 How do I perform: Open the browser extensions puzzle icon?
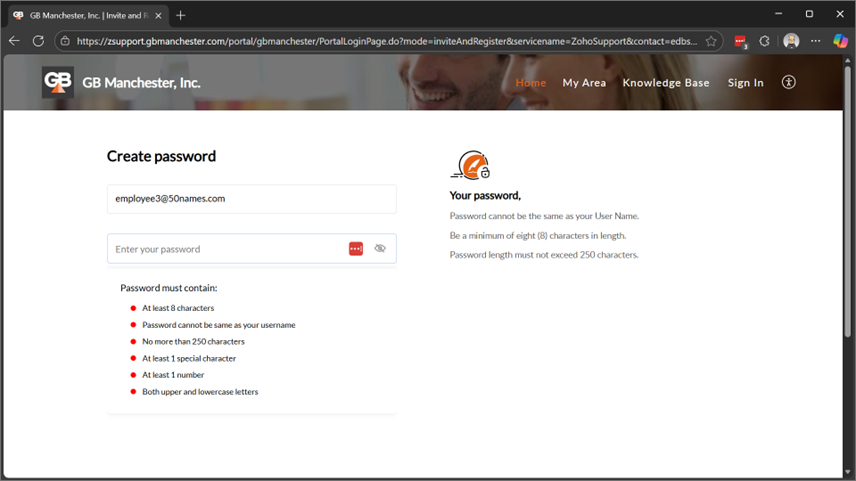[765, 41]
